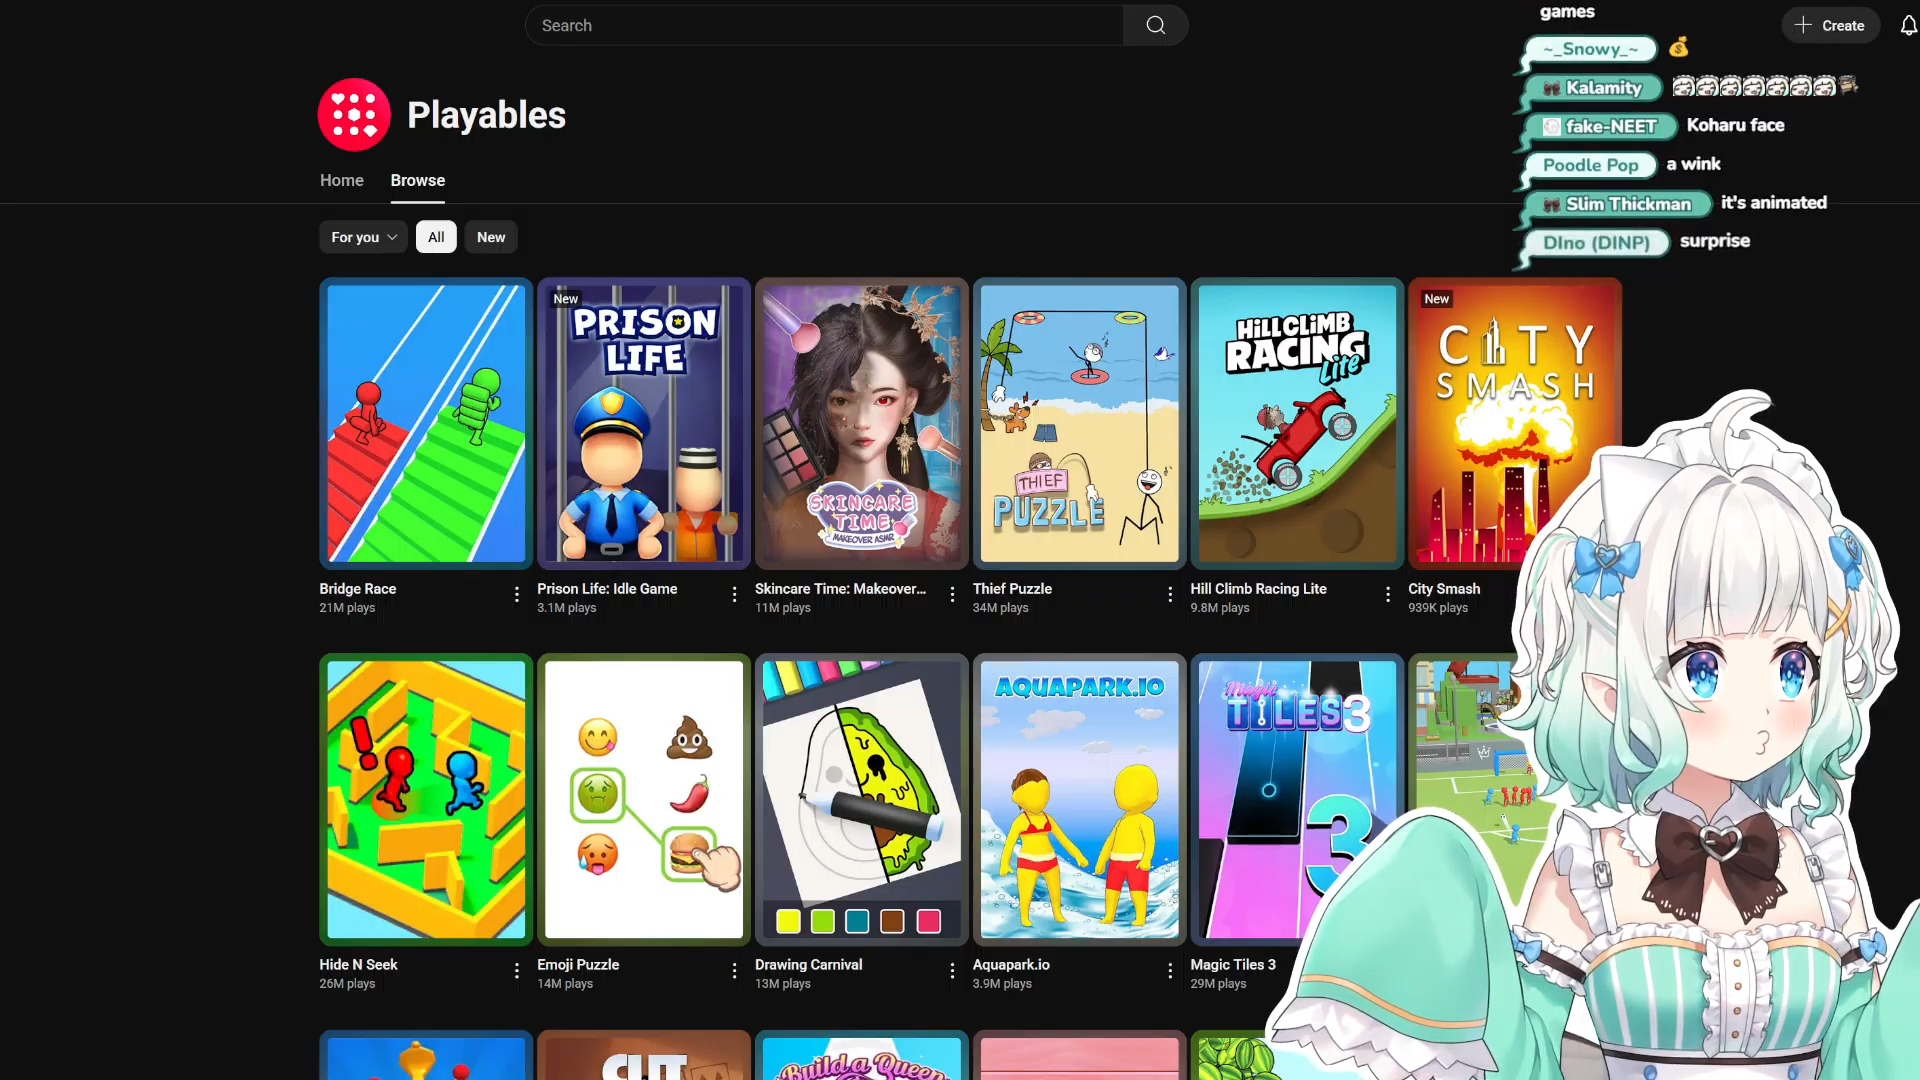
Task: Open the Hill Climb Racing Lite thumbnail
Action: 1297,424
